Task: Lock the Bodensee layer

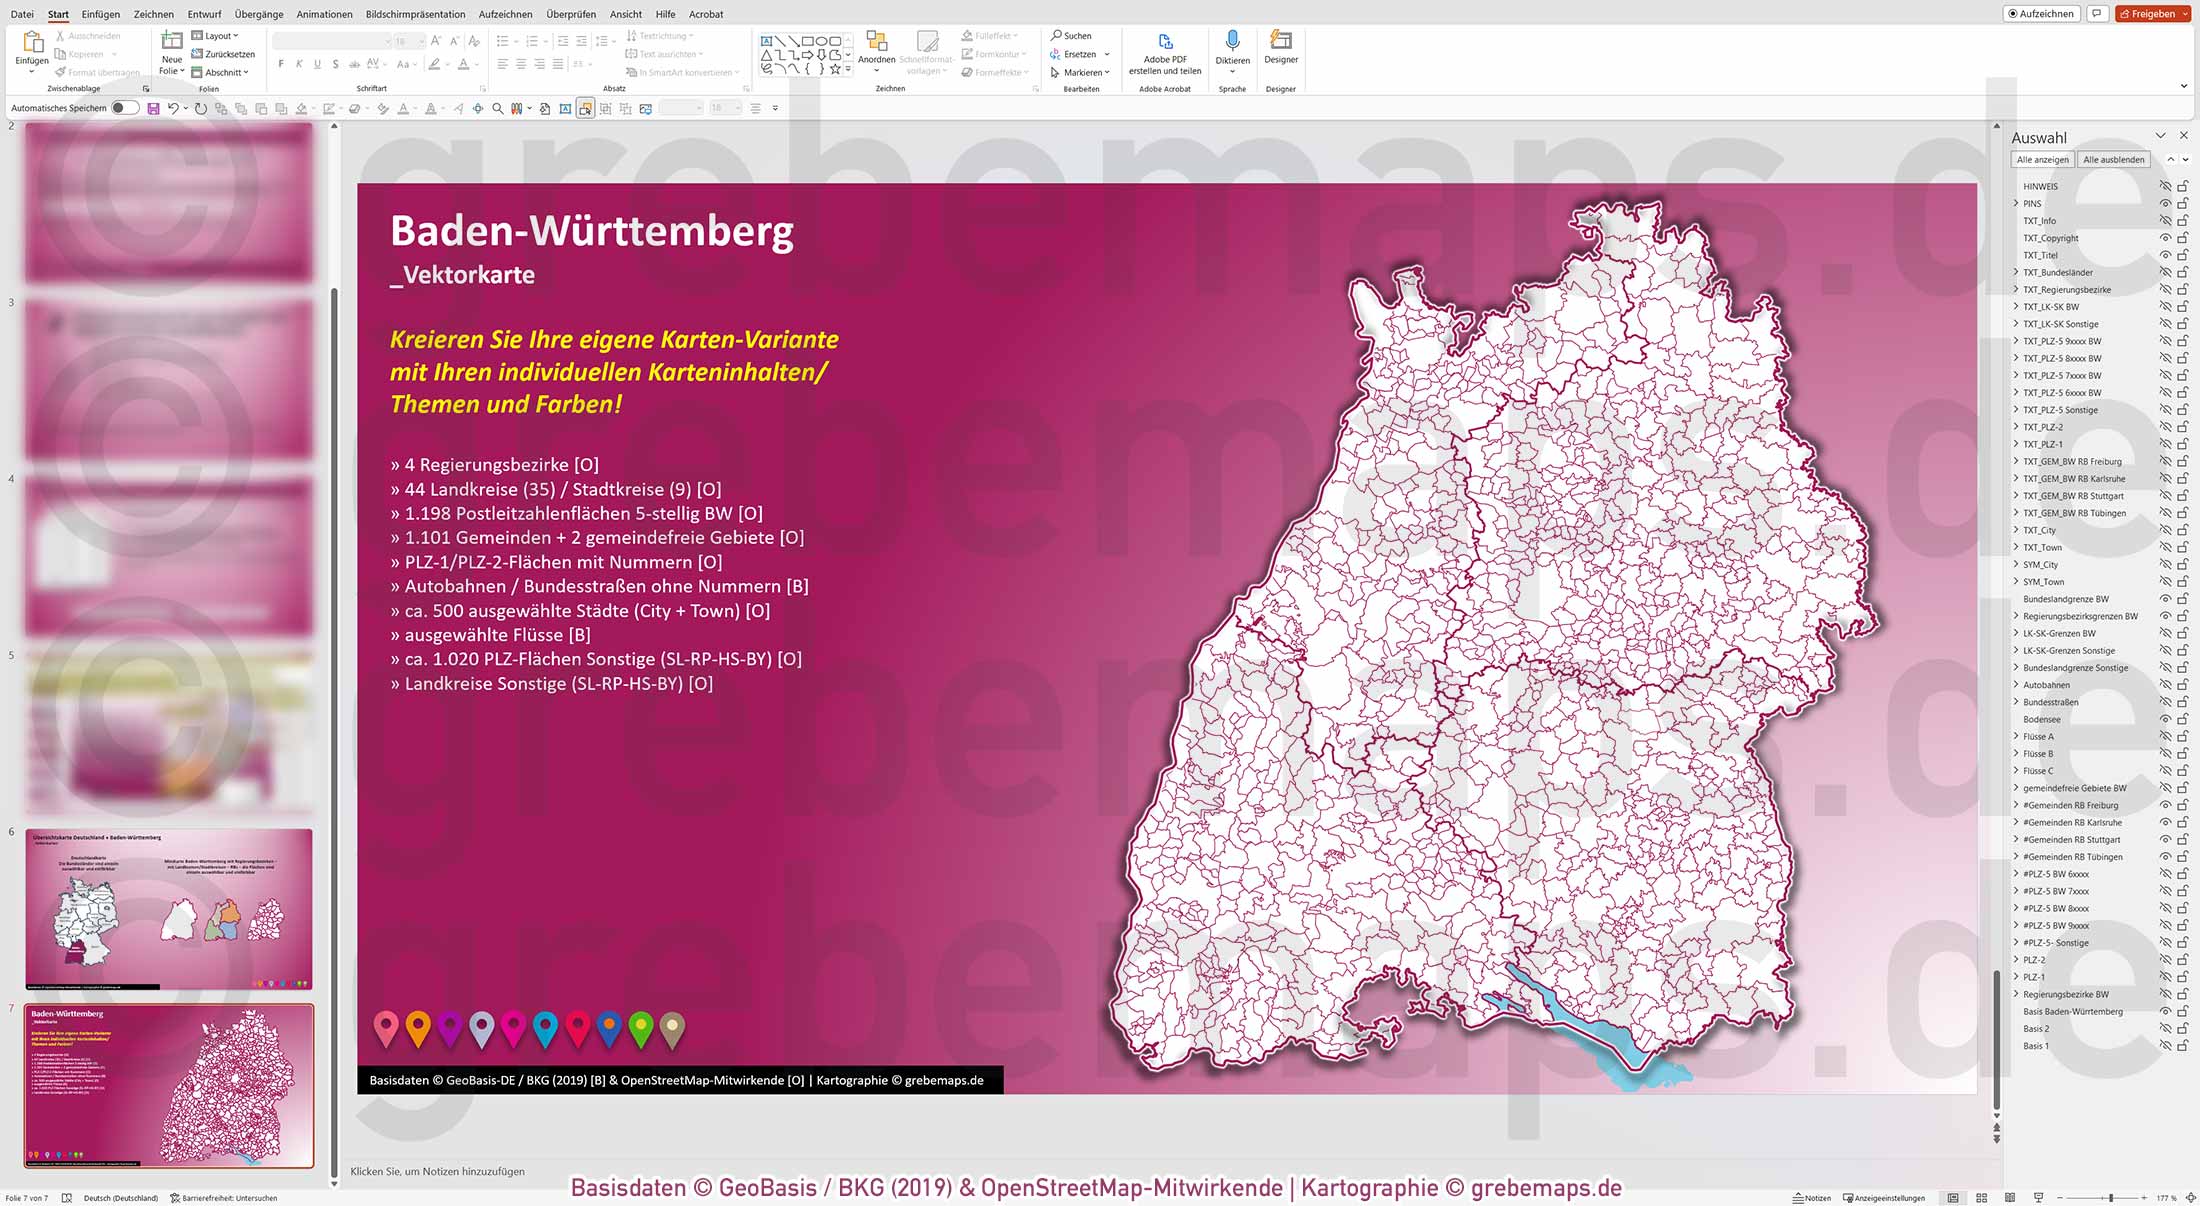Action: pyautogui.click(x=2180, y=719)
